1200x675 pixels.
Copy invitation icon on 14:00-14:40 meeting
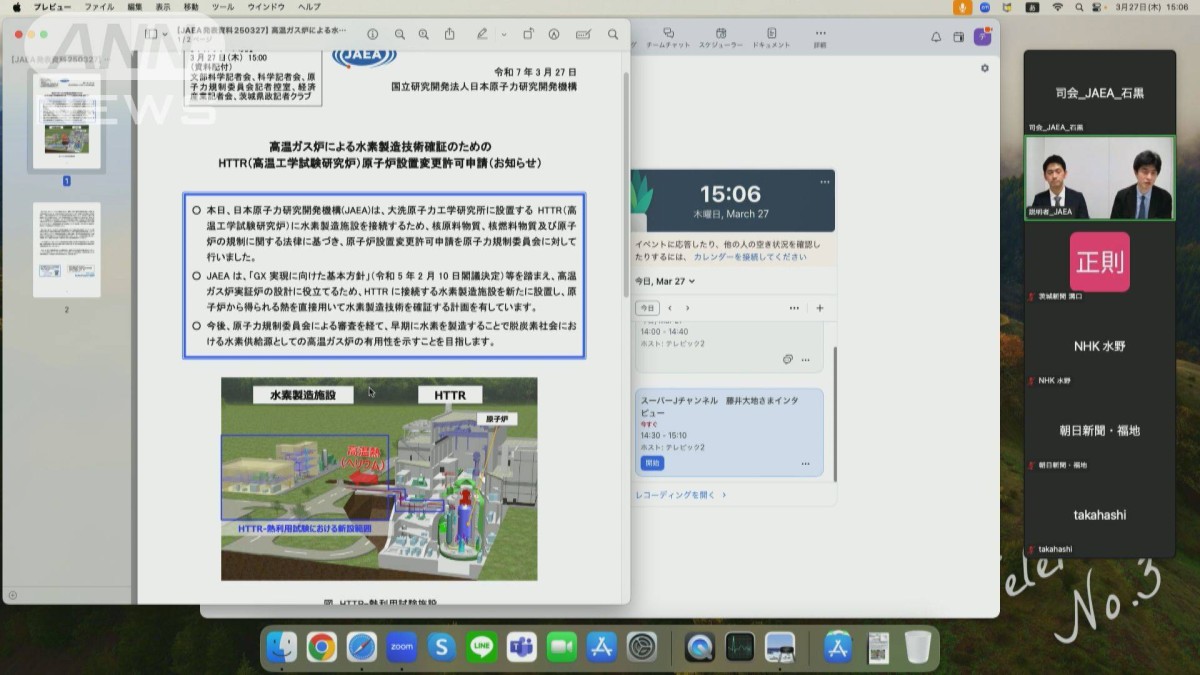pyautogui.click(x=788, y=359)
